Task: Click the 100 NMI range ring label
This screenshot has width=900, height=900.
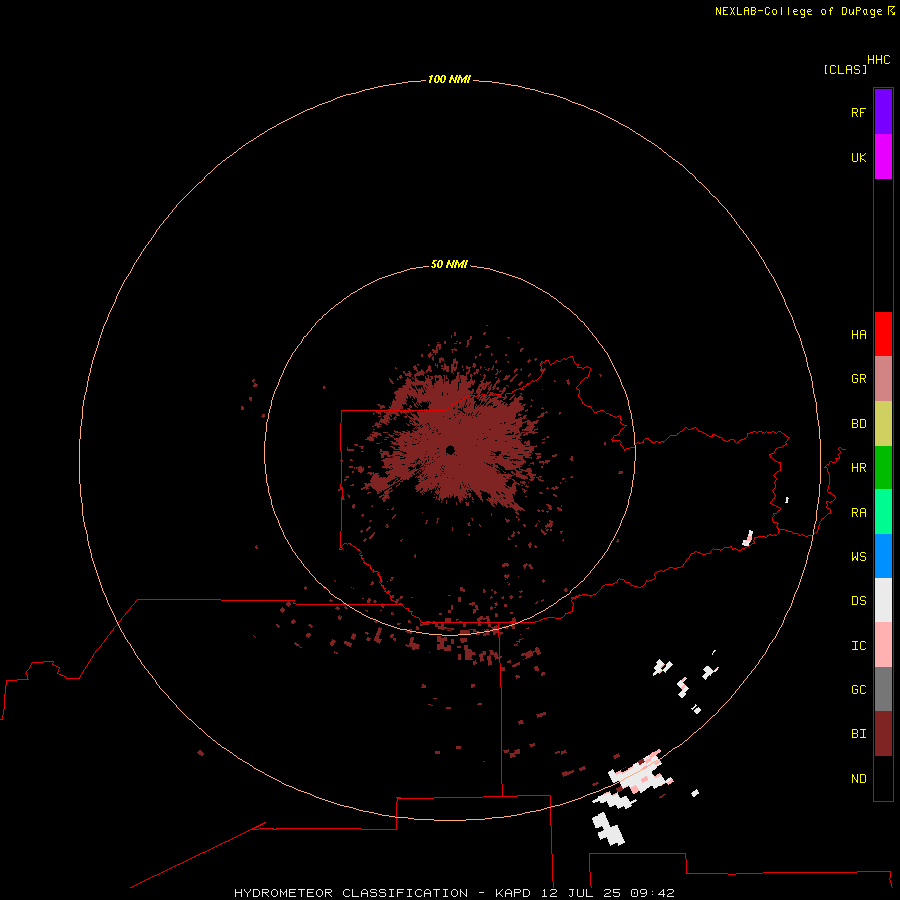Action: click(x=449, y=79)
